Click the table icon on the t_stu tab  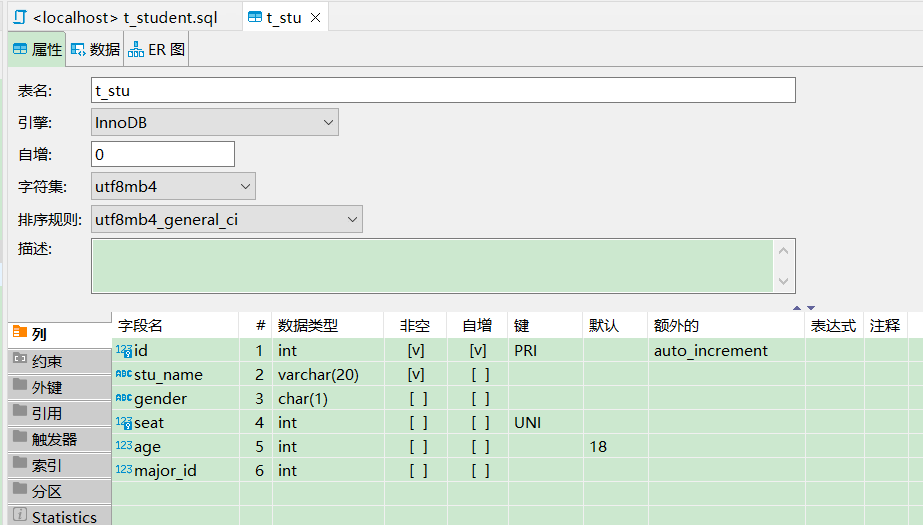255,17
